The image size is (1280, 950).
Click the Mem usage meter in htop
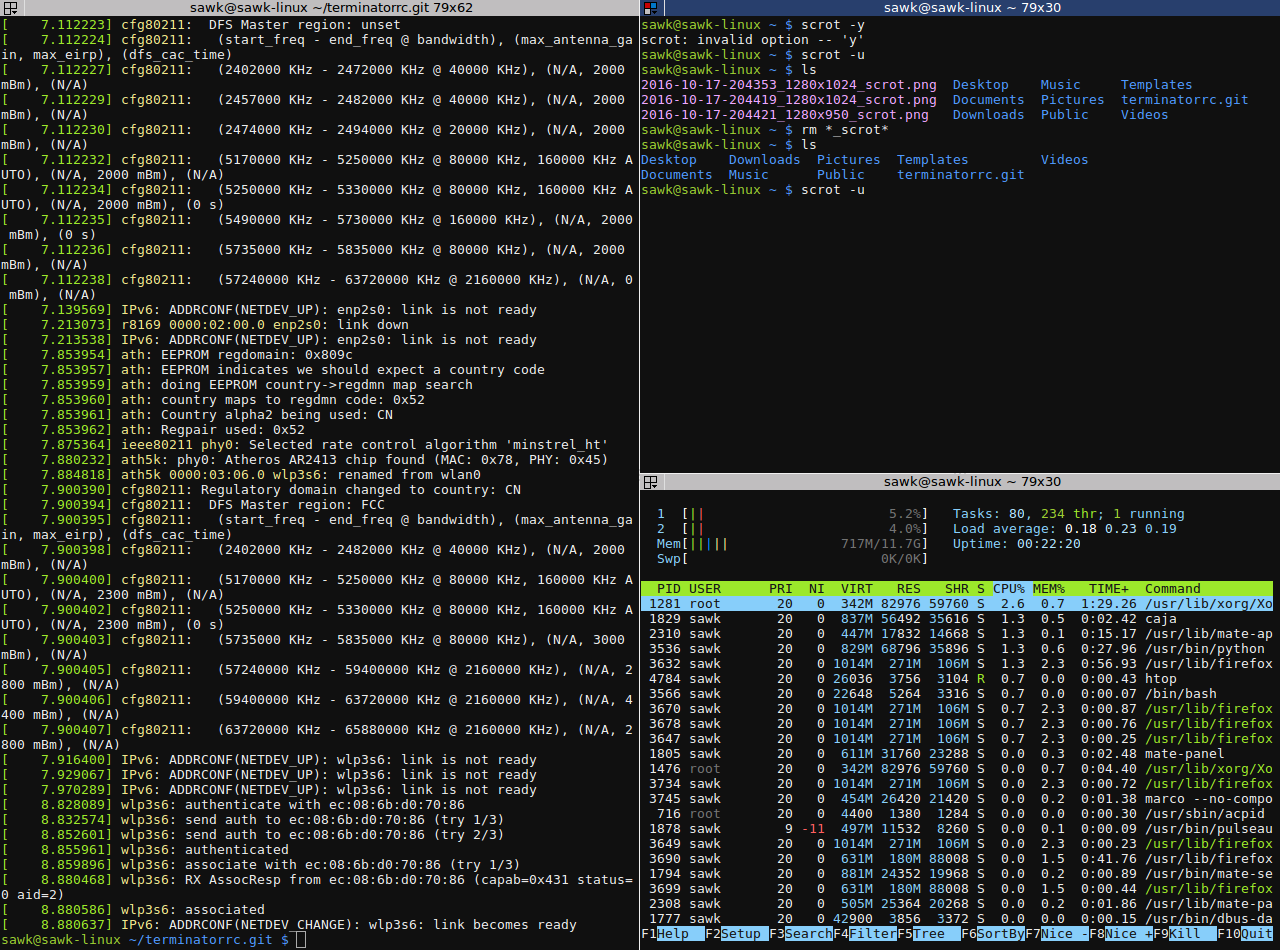(793, 544)
